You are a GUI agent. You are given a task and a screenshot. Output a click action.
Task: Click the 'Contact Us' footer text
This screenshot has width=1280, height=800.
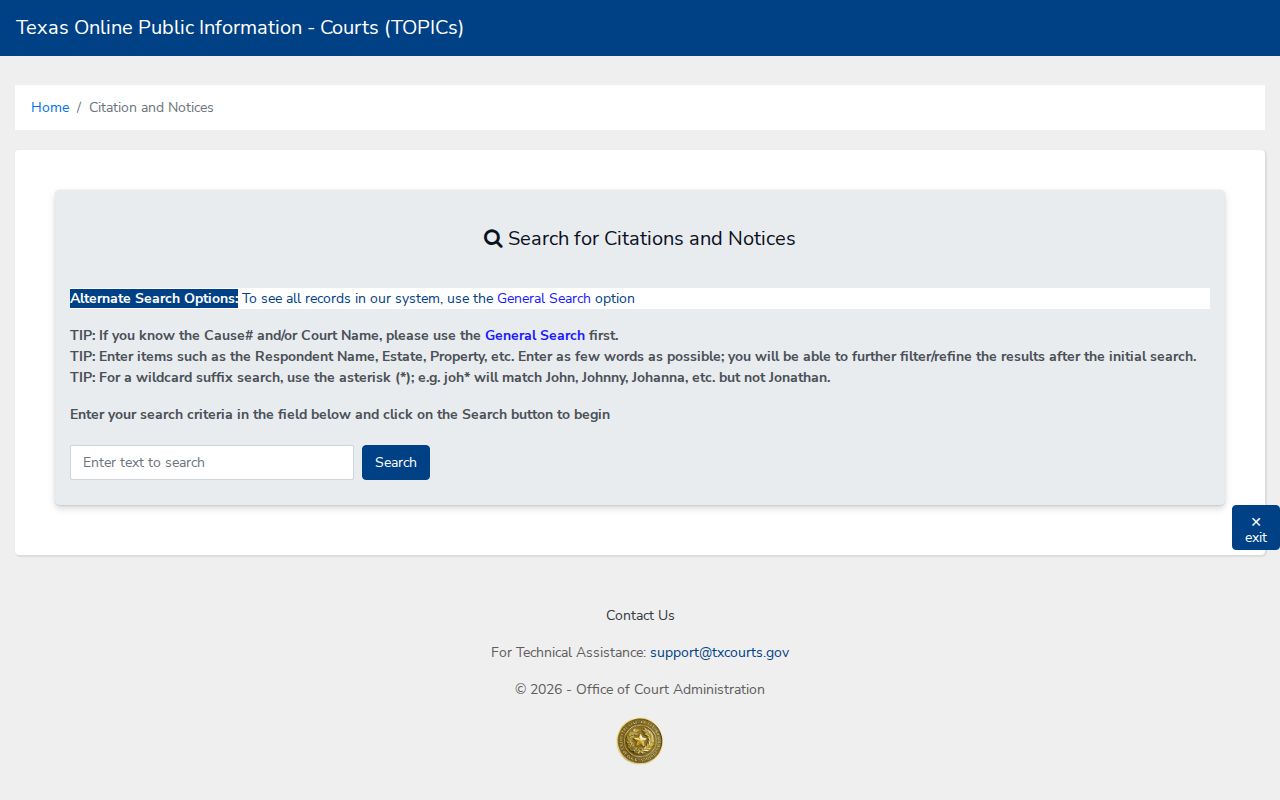(x=640, y=615)
